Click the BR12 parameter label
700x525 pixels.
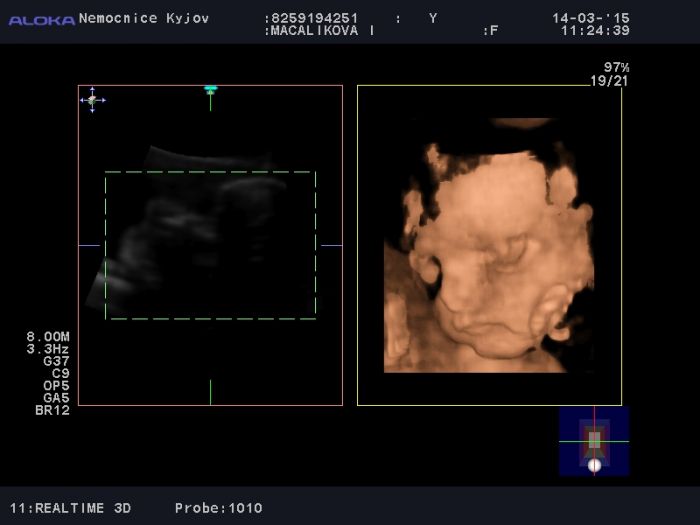tap(52, 409)
